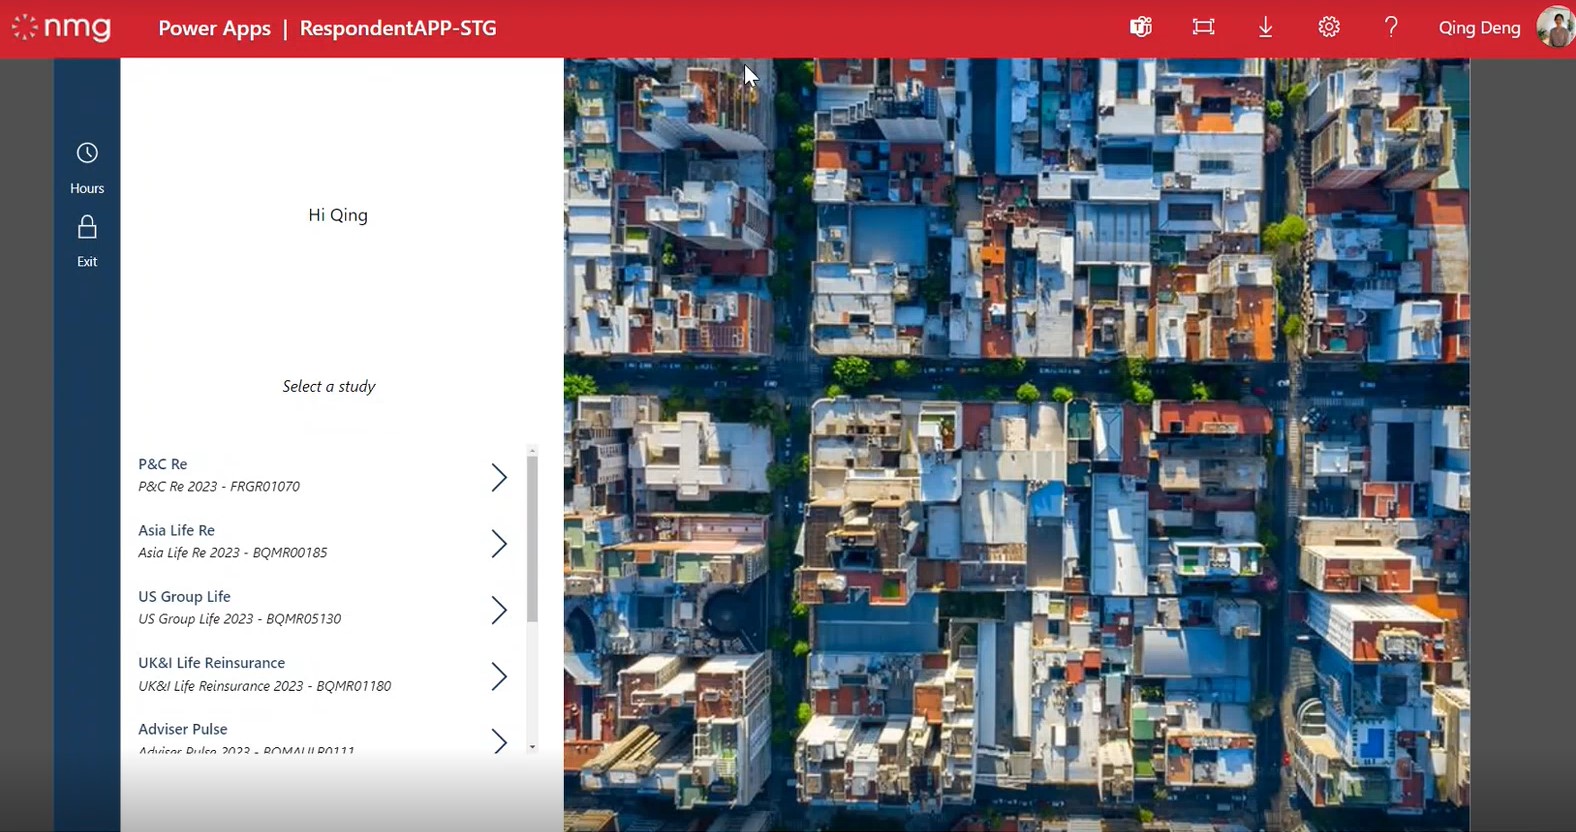Click the RespondentAPP-STG app name
This screenshot has width=1576, height=832.
tap(398, 28)
